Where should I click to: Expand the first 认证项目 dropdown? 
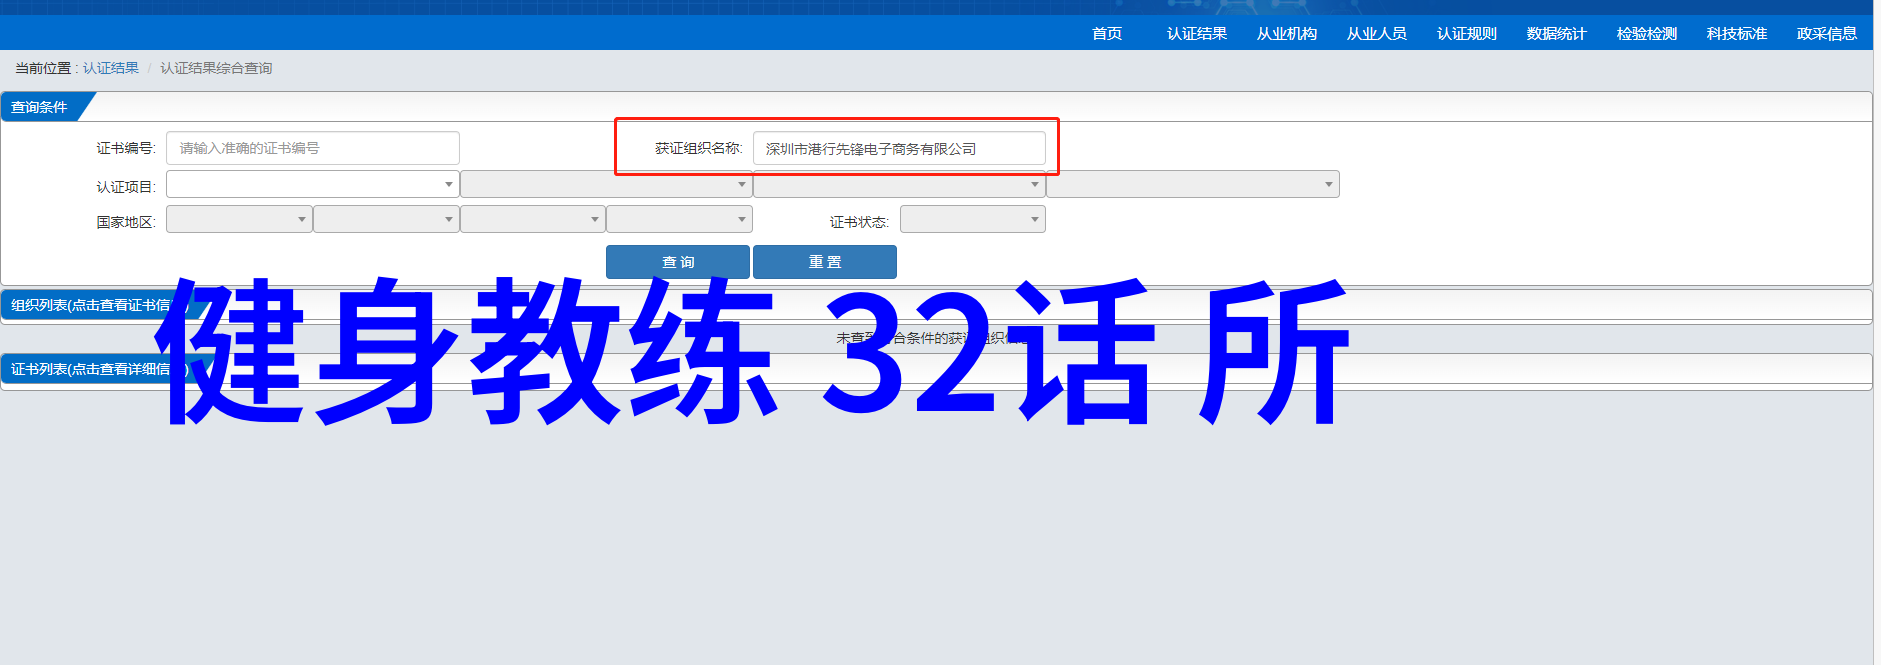(x=312, y=185)
